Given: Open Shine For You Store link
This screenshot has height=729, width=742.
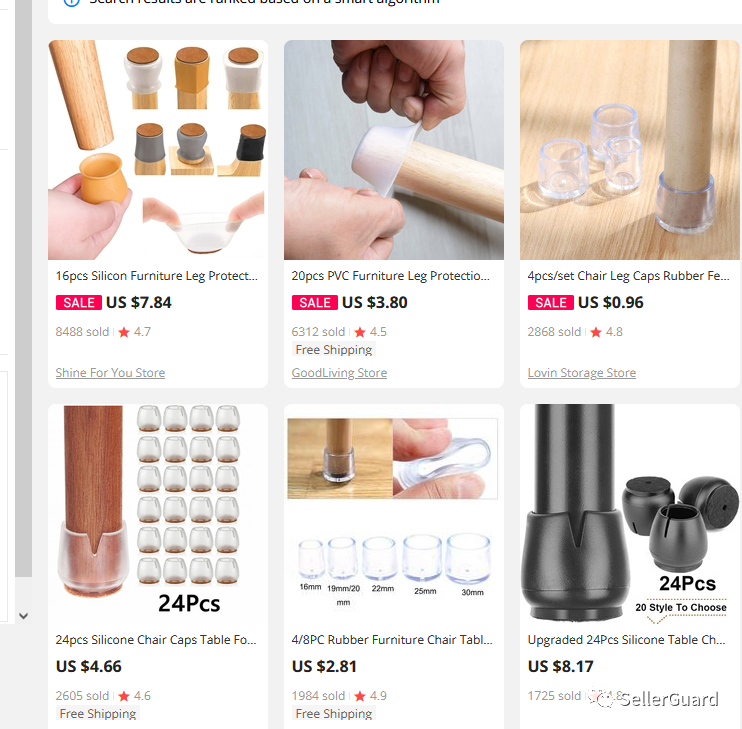Looking at the screenshot, I should tap(110, 373).
